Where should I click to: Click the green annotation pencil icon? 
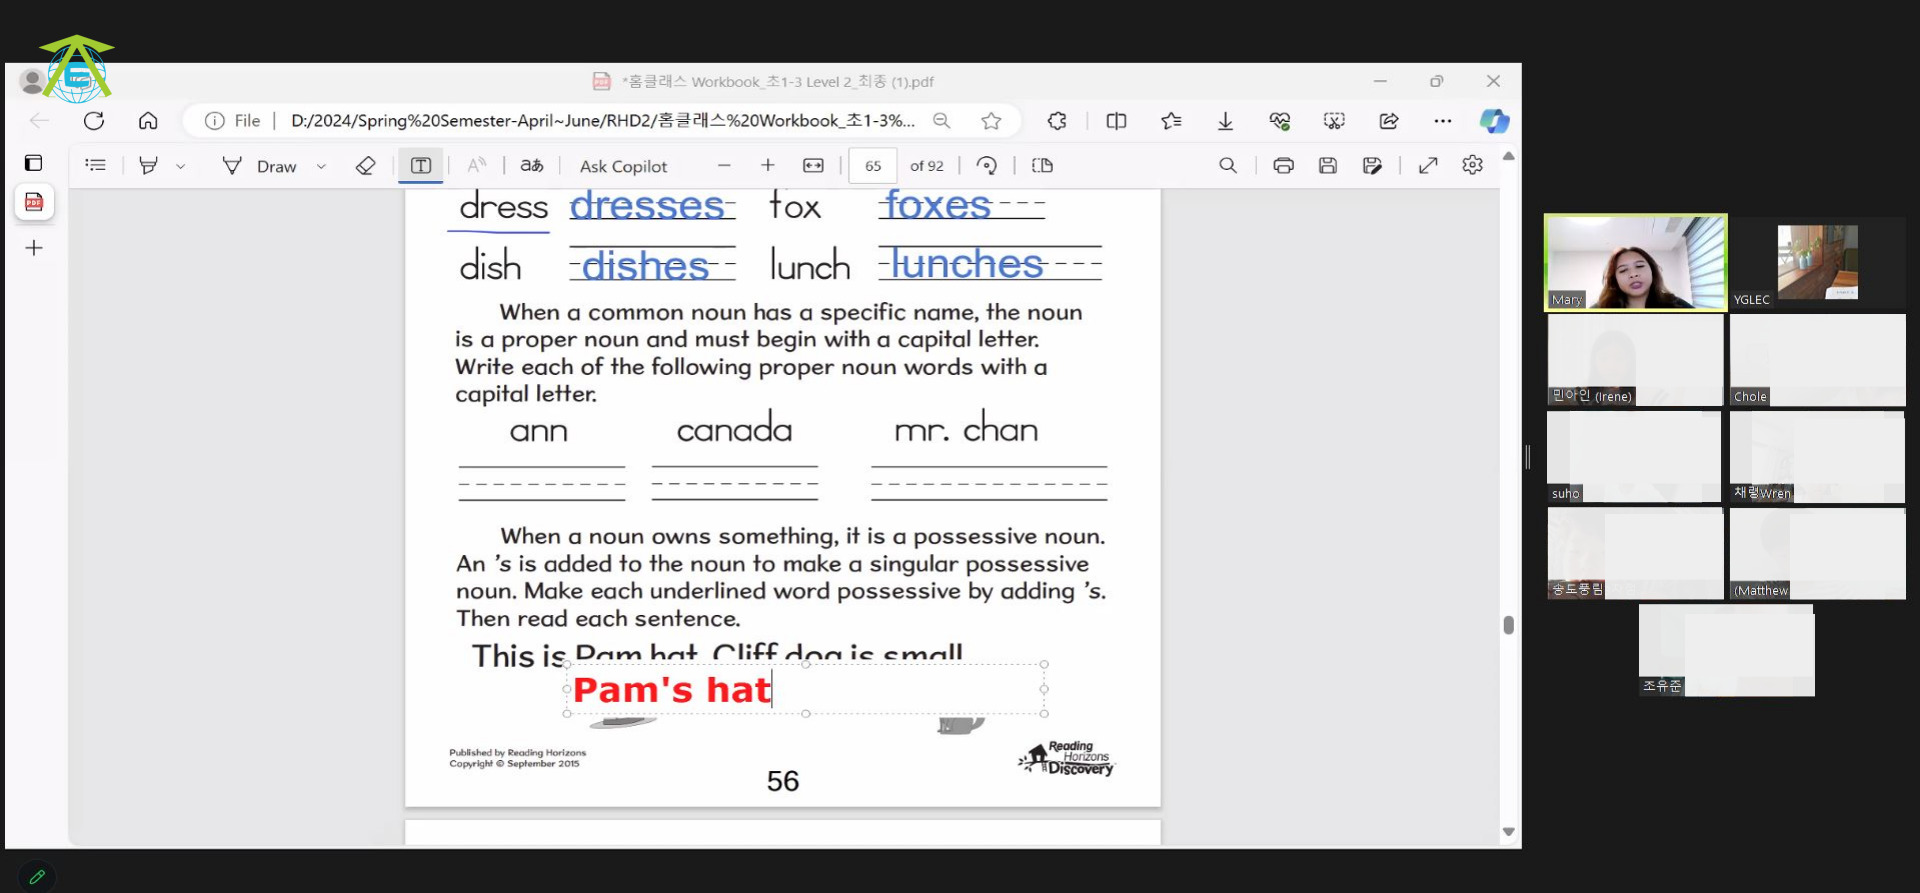37,876
